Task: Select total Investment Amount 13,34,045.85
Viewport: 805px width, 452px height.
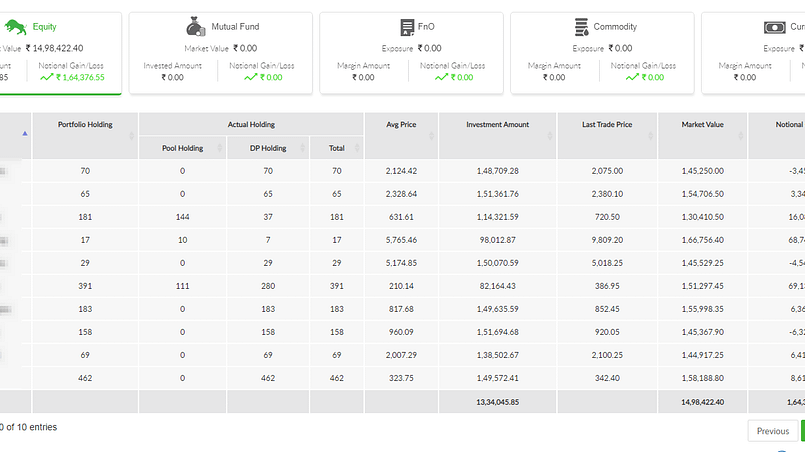Action: click(x=497, y=402)
